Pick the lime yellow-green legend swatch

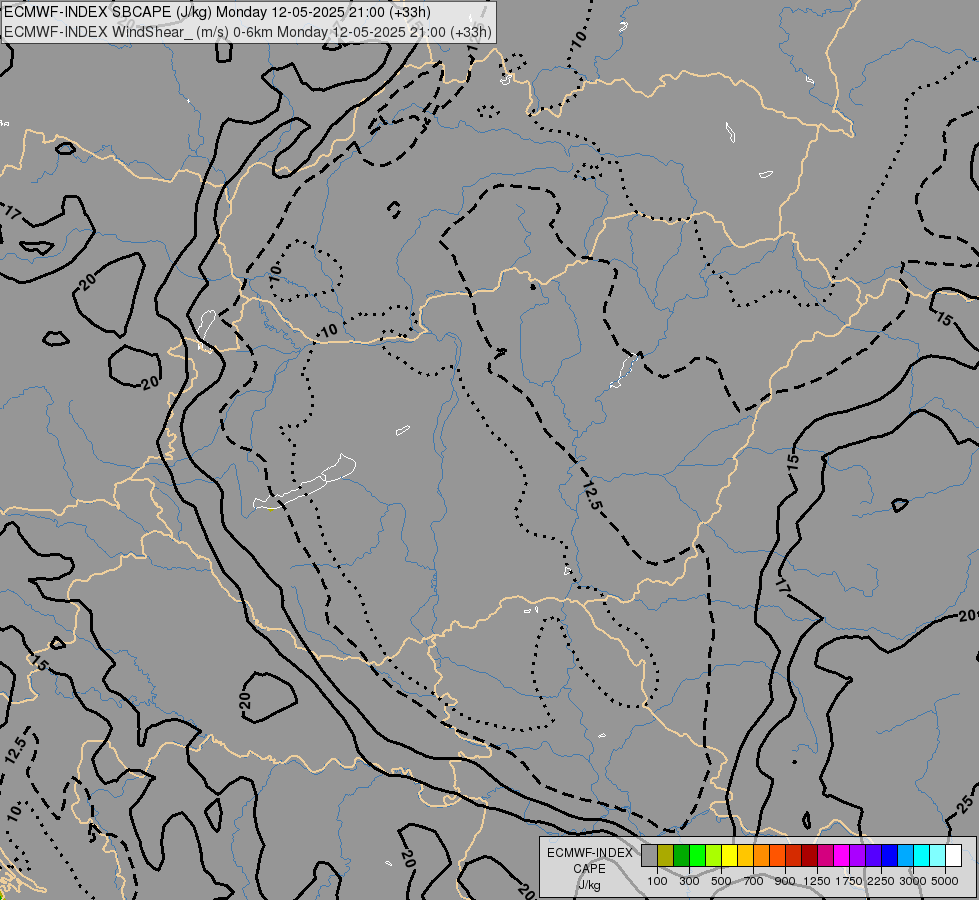coord(714,855)
